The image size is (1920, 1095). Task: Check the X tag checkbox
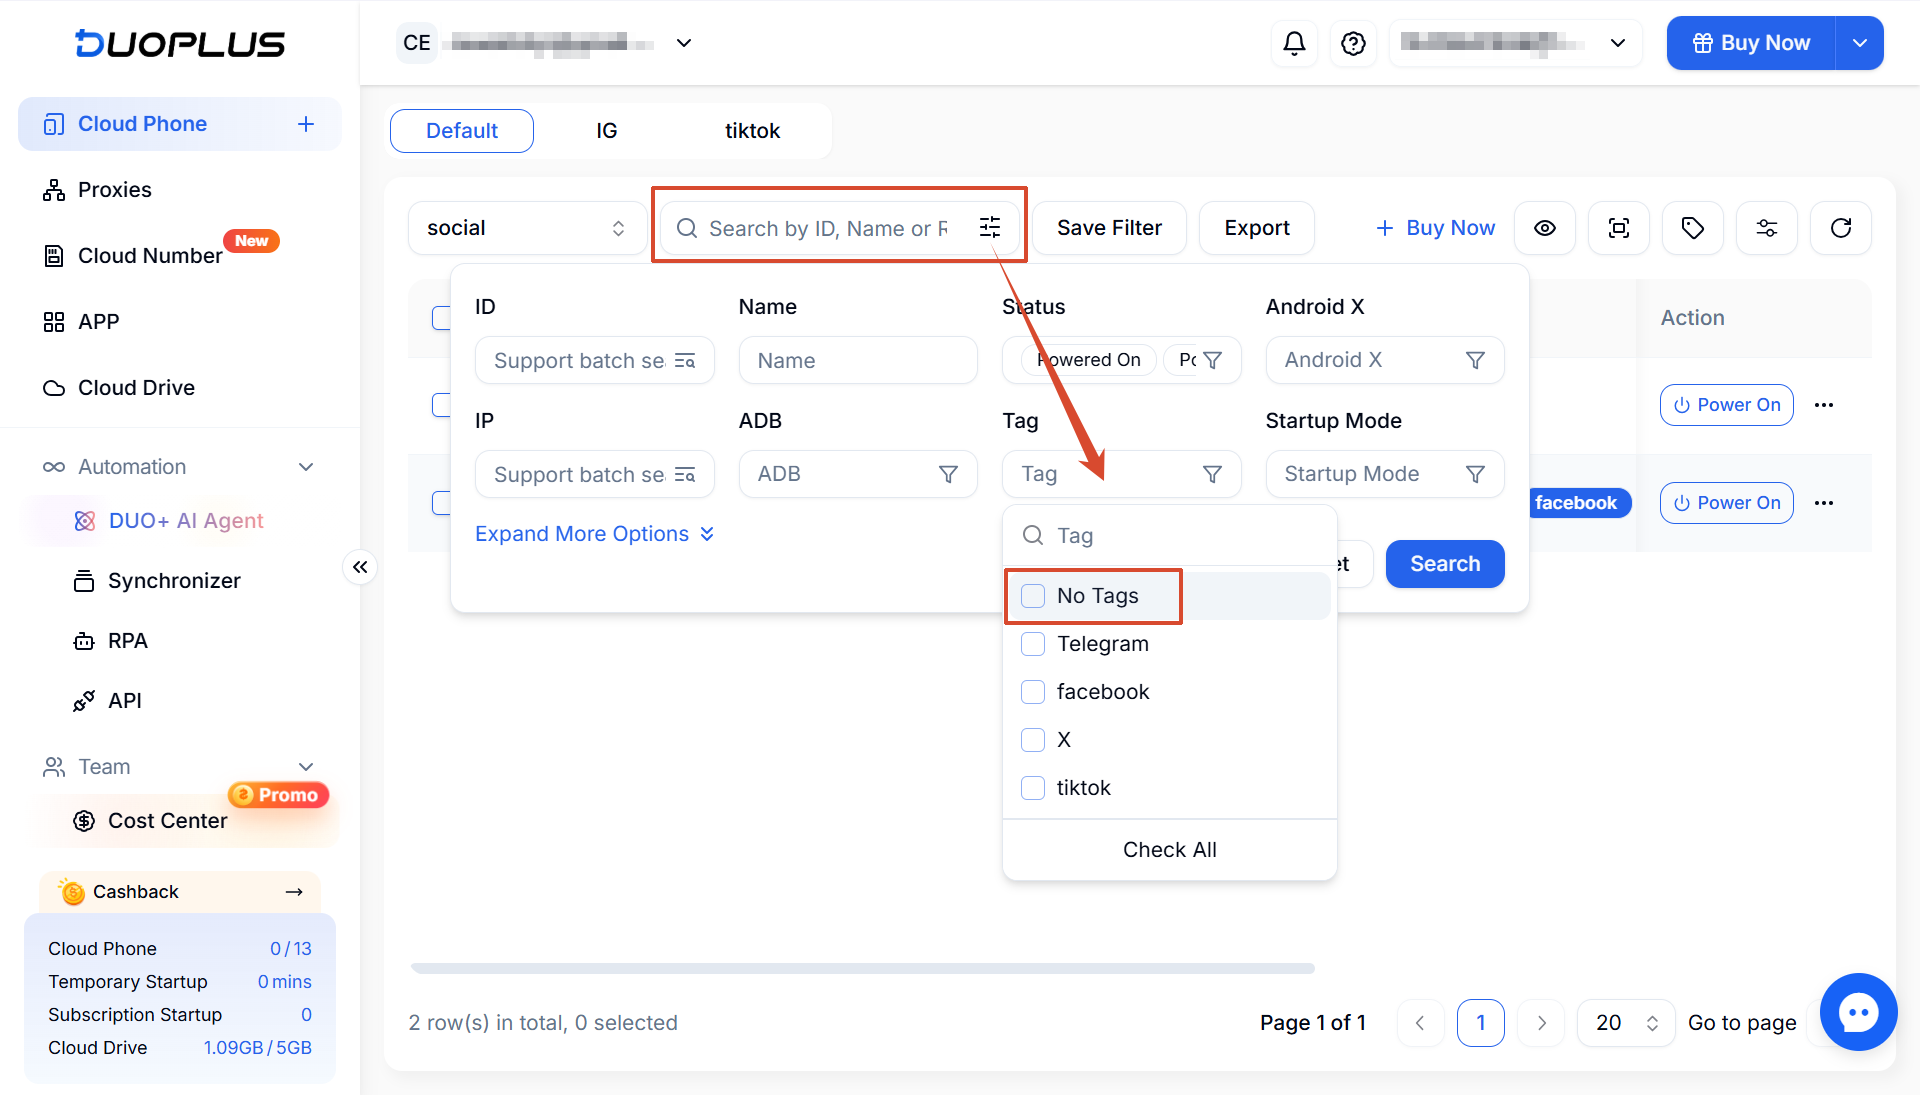click(1033, 740)
